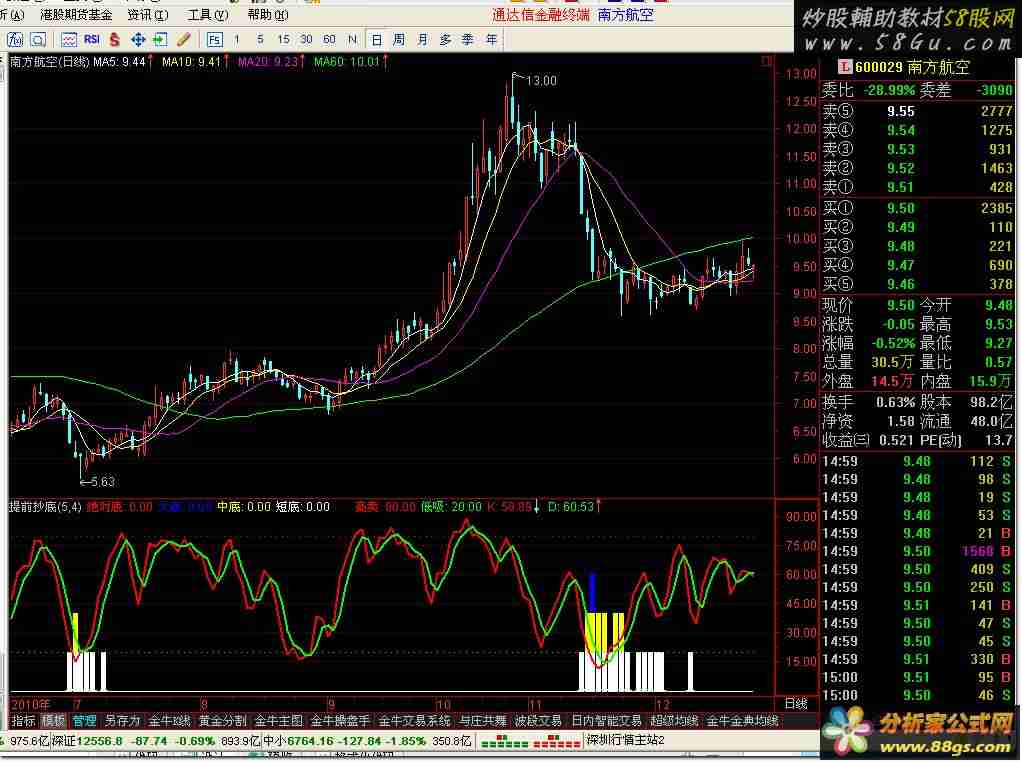
Task: Select the N custom period button
Action: click(x=353, y=40)
